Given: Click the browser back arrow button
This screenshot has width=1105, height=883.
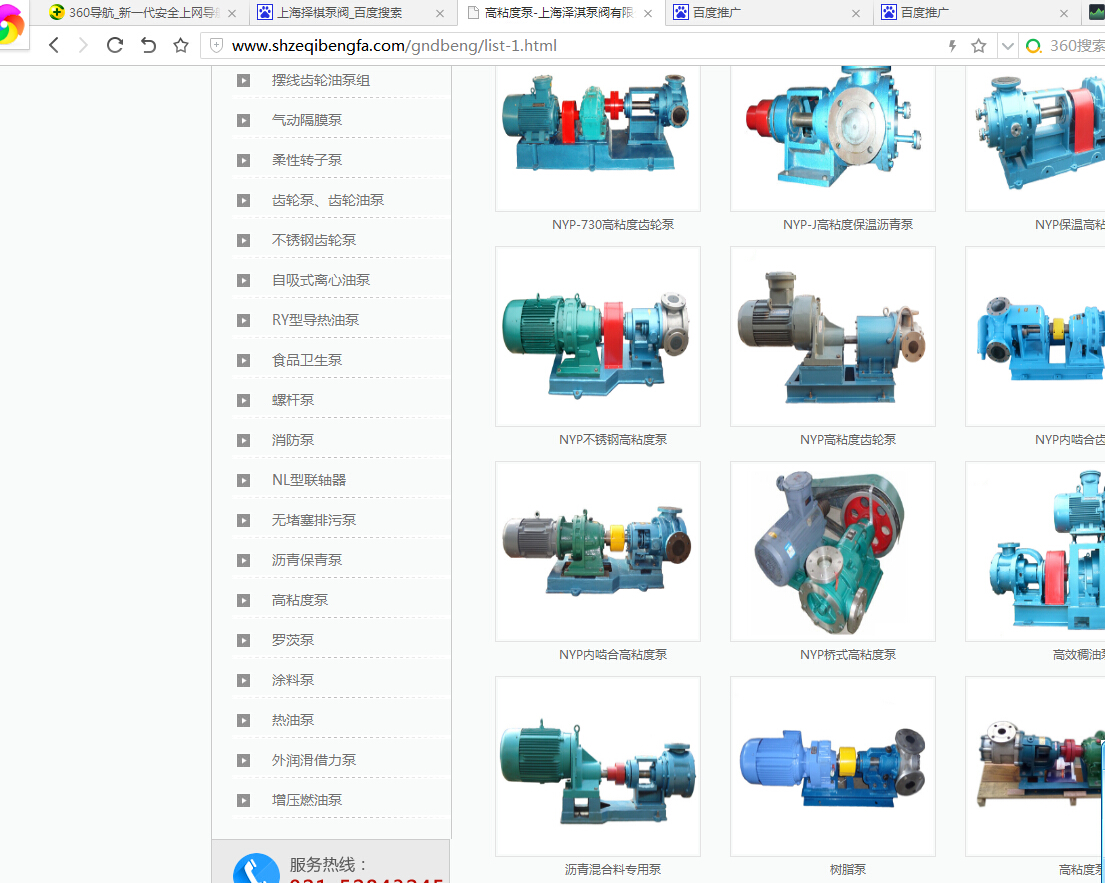Looking at the screenshot, I should coord(54,45).
